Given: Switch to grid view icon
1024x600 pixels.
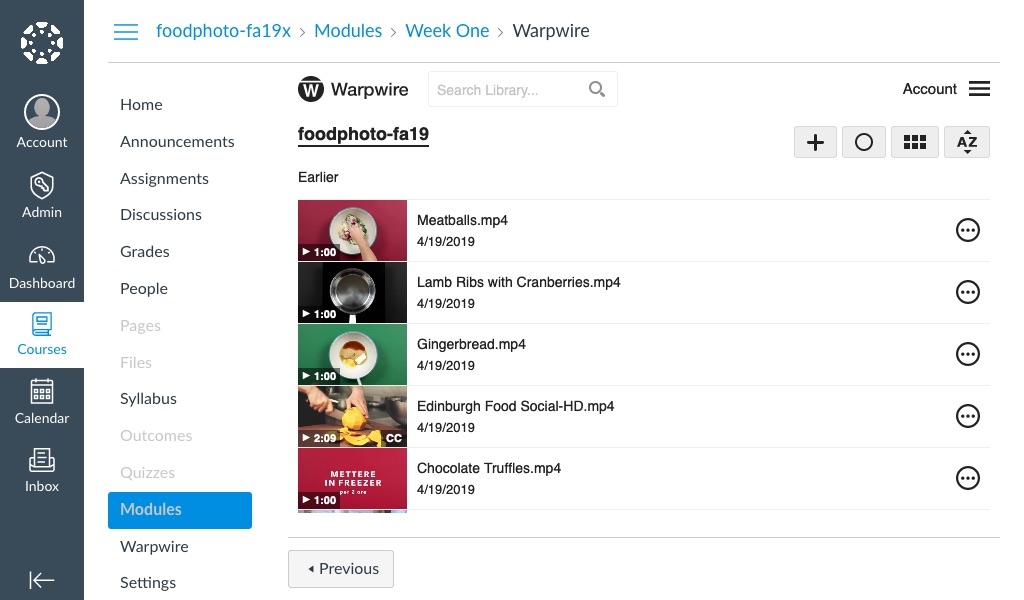Looking at the screenshot, I should [x=915, y=142].
